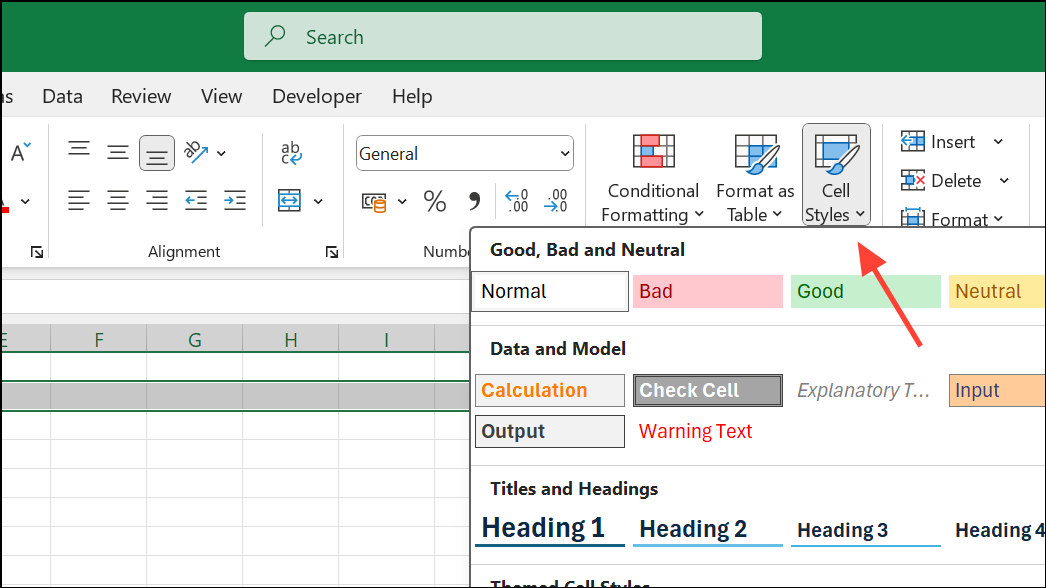Toggle middle vertical alignment

click(x=118, y=151)
